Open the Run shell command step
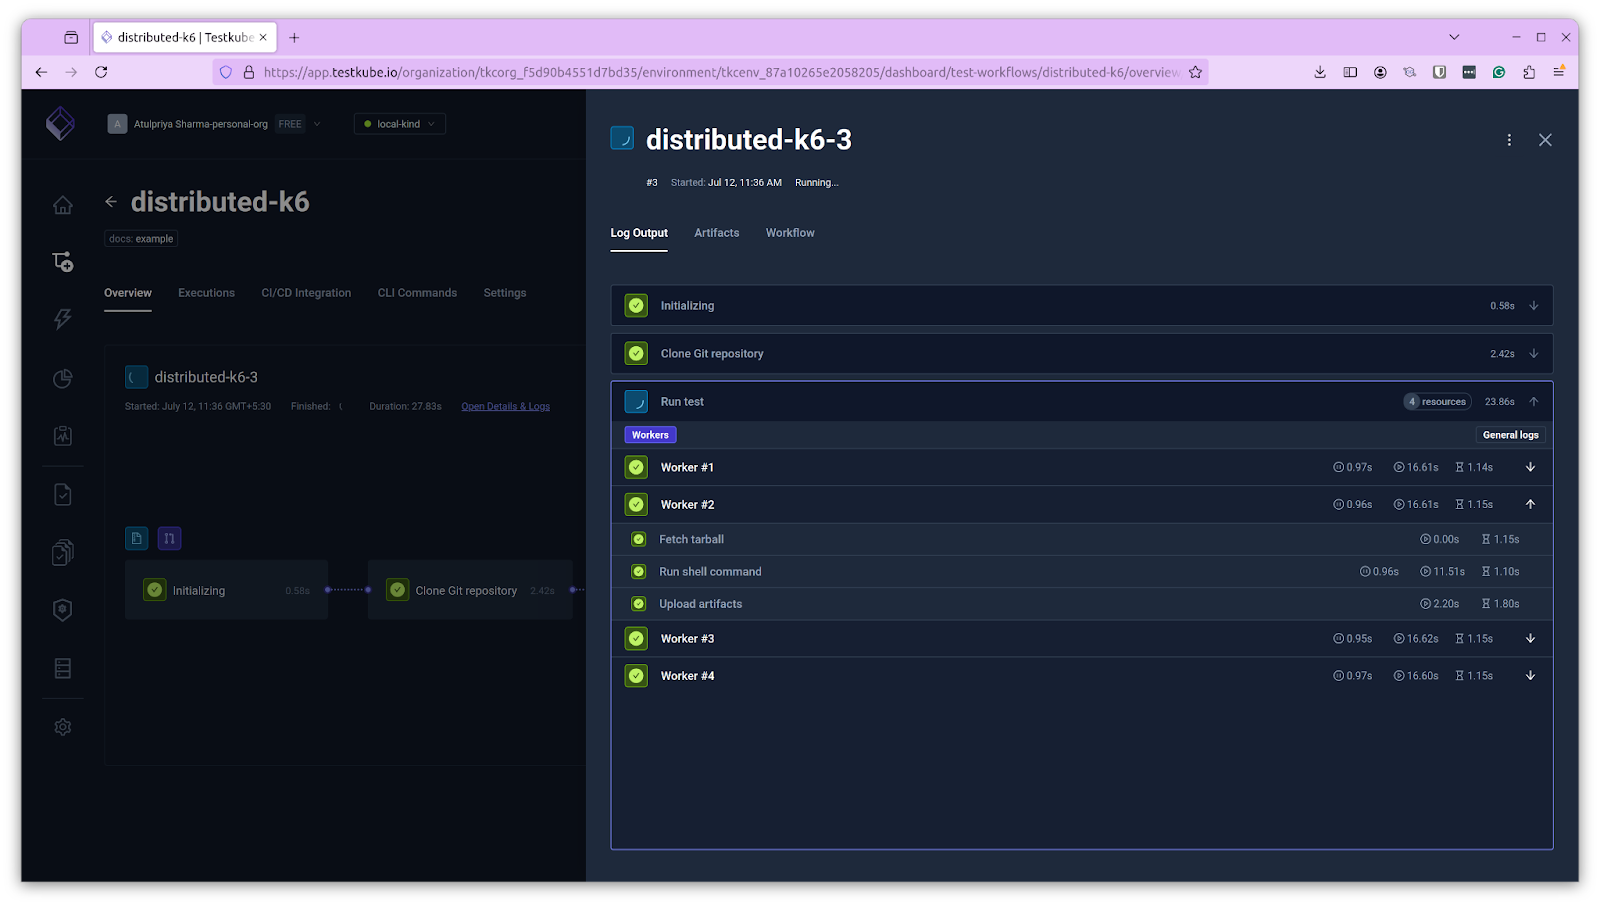The image size is (1600, 905). click(x=1082, y=572)
